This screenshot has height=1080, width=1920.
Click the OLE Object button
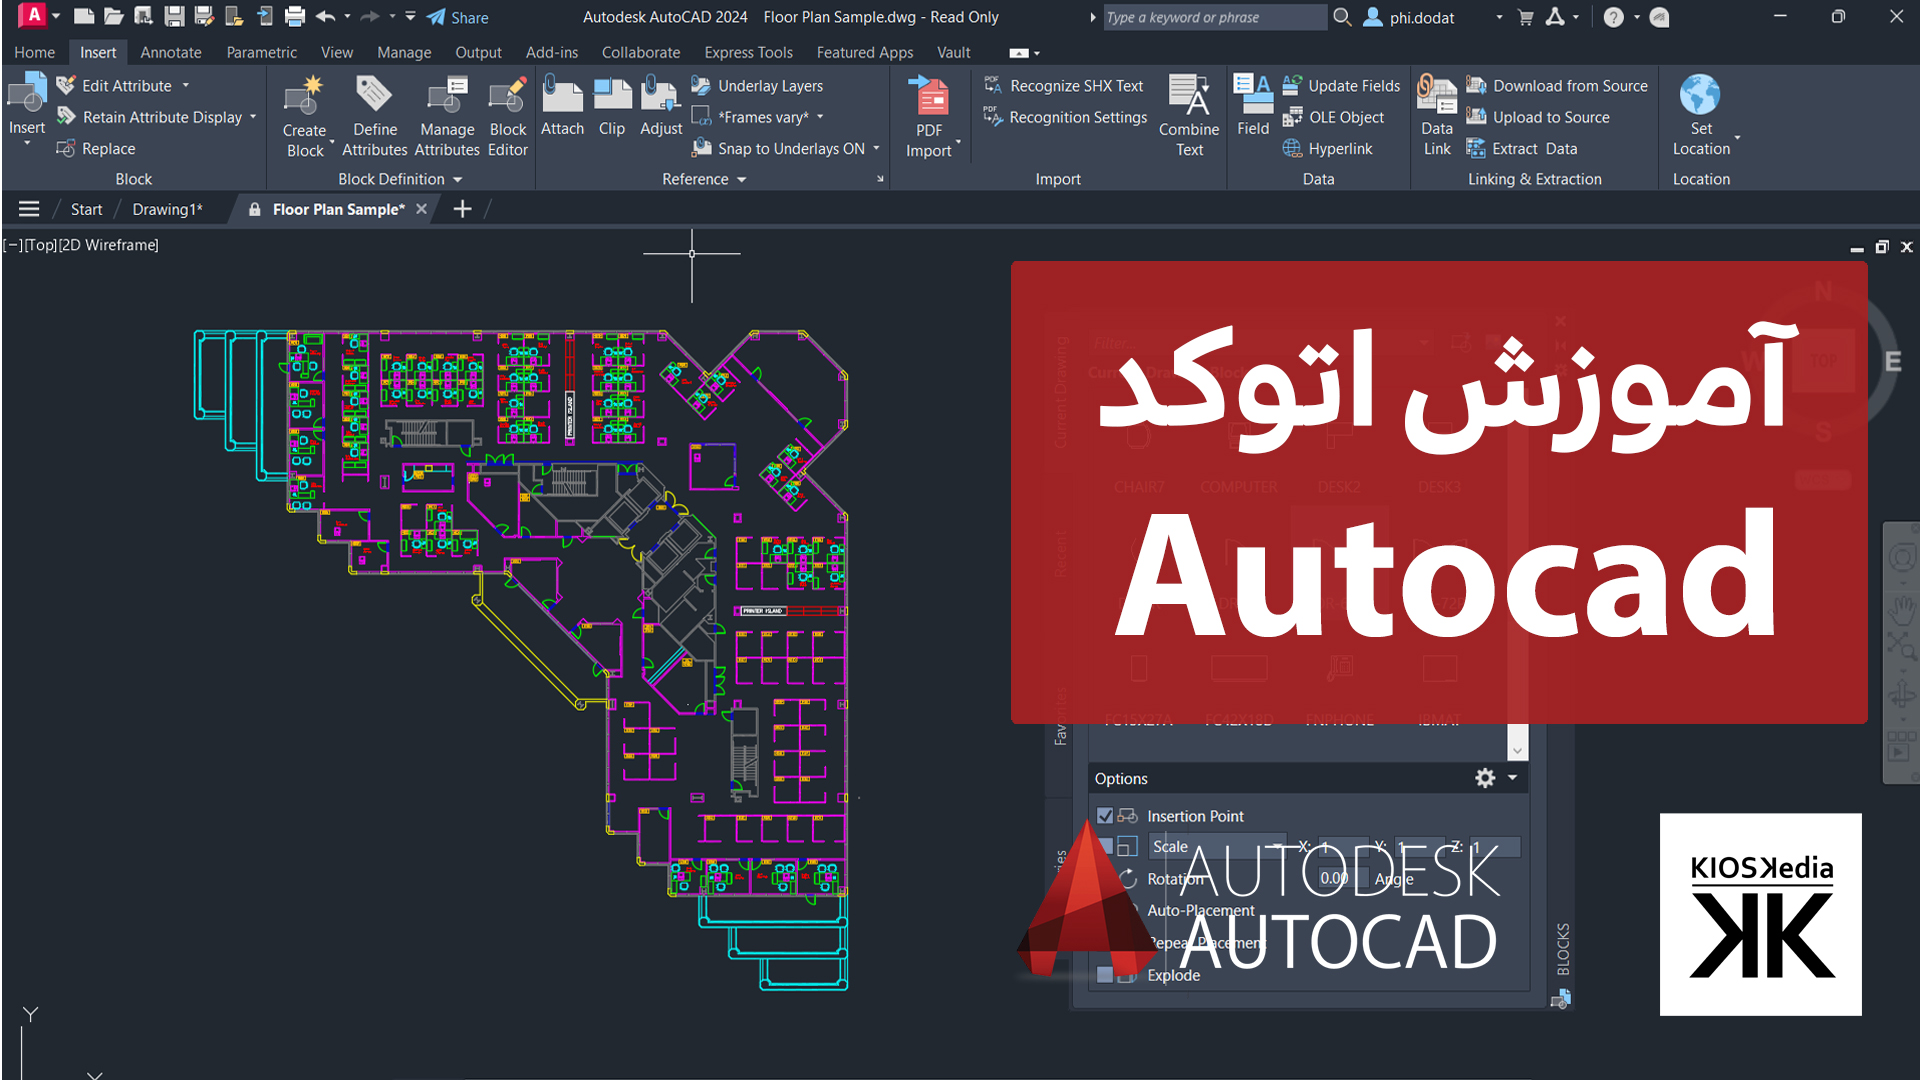point(1333,117)
